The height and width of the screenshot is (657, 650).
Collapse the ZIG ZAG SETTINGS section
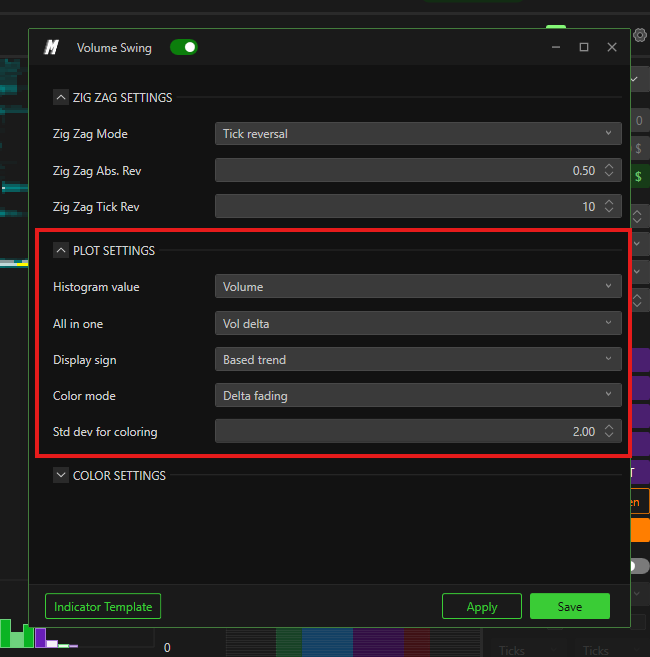point(61,98)
